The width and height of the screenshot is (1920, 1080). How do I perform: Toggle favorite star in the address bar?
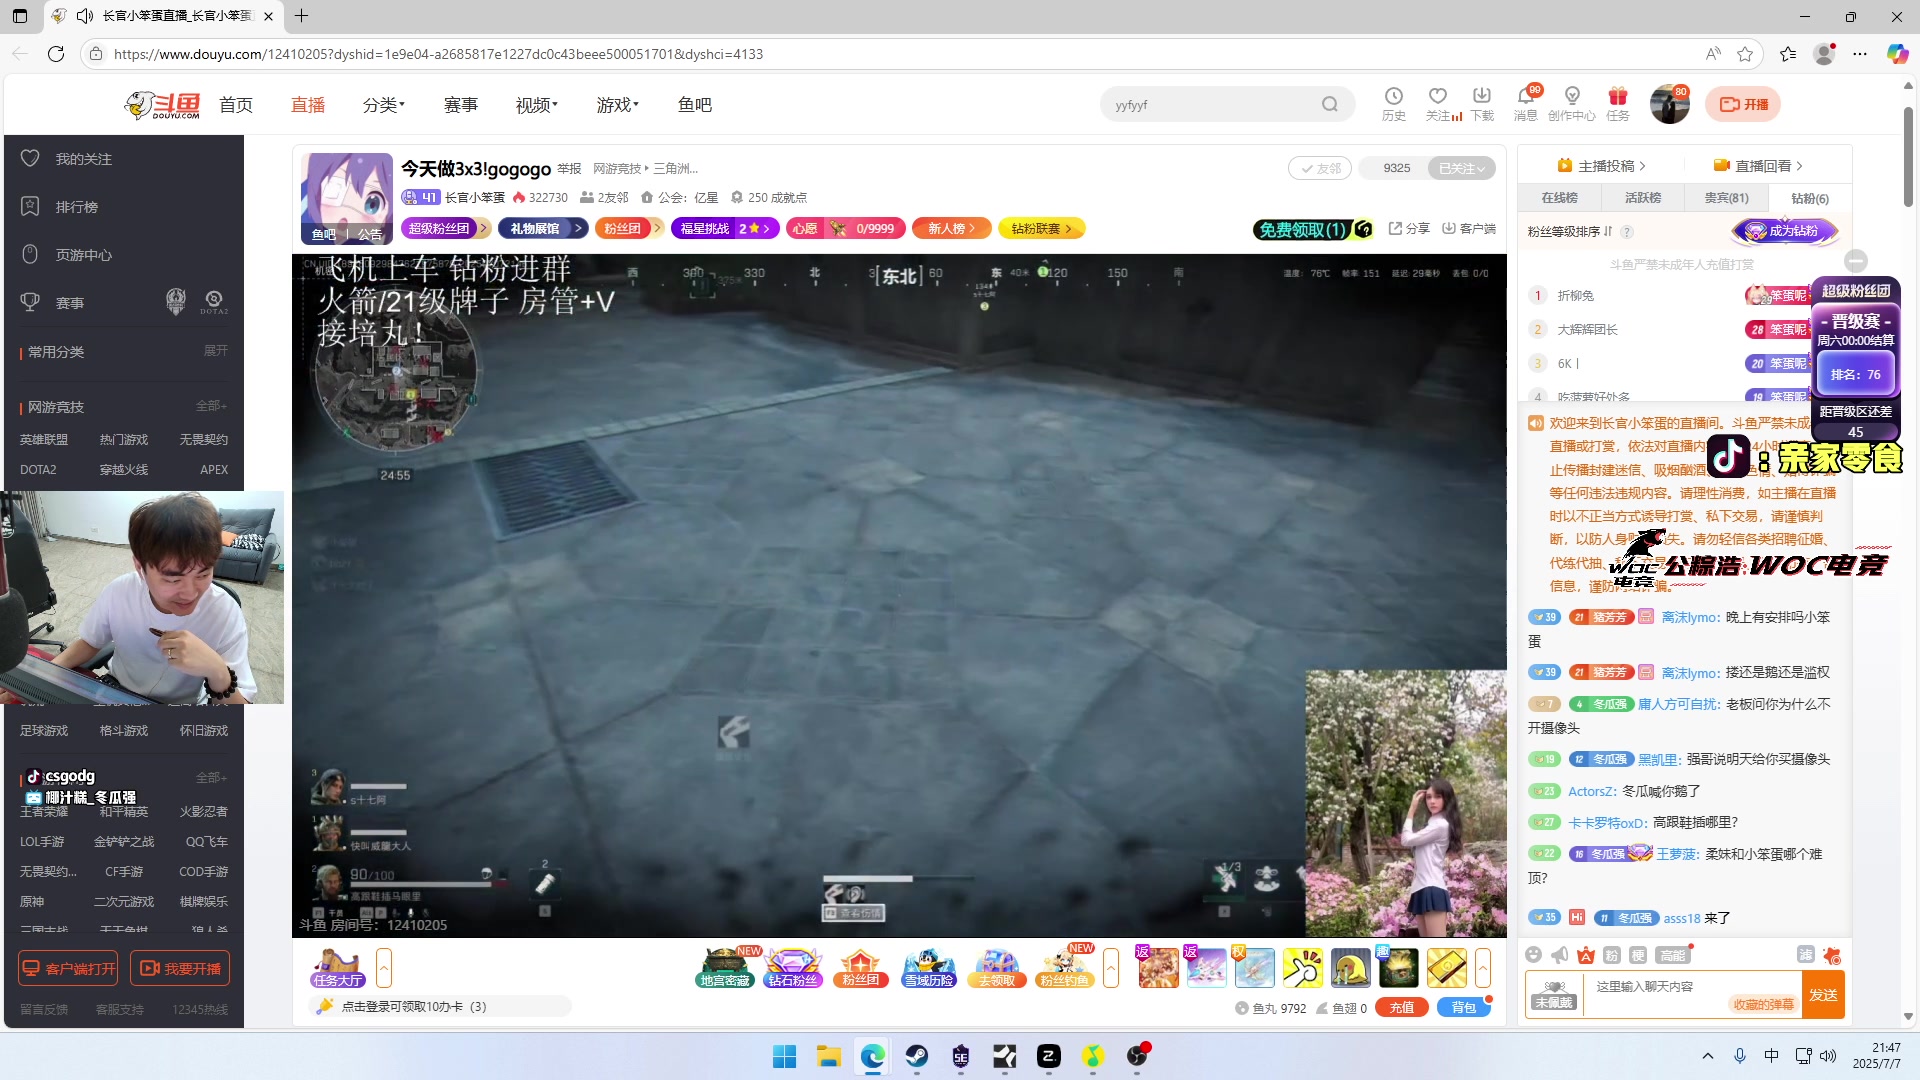pyautogui.click(x=1745, y=54)
